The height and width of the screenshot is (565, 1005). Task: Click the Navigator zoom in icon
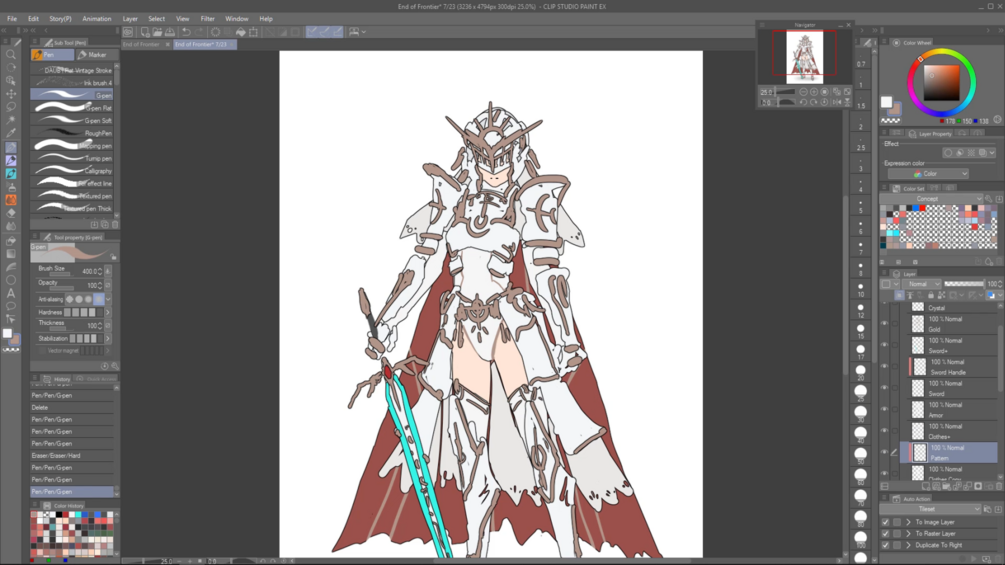pyautogui.click(x=814, y=92)
